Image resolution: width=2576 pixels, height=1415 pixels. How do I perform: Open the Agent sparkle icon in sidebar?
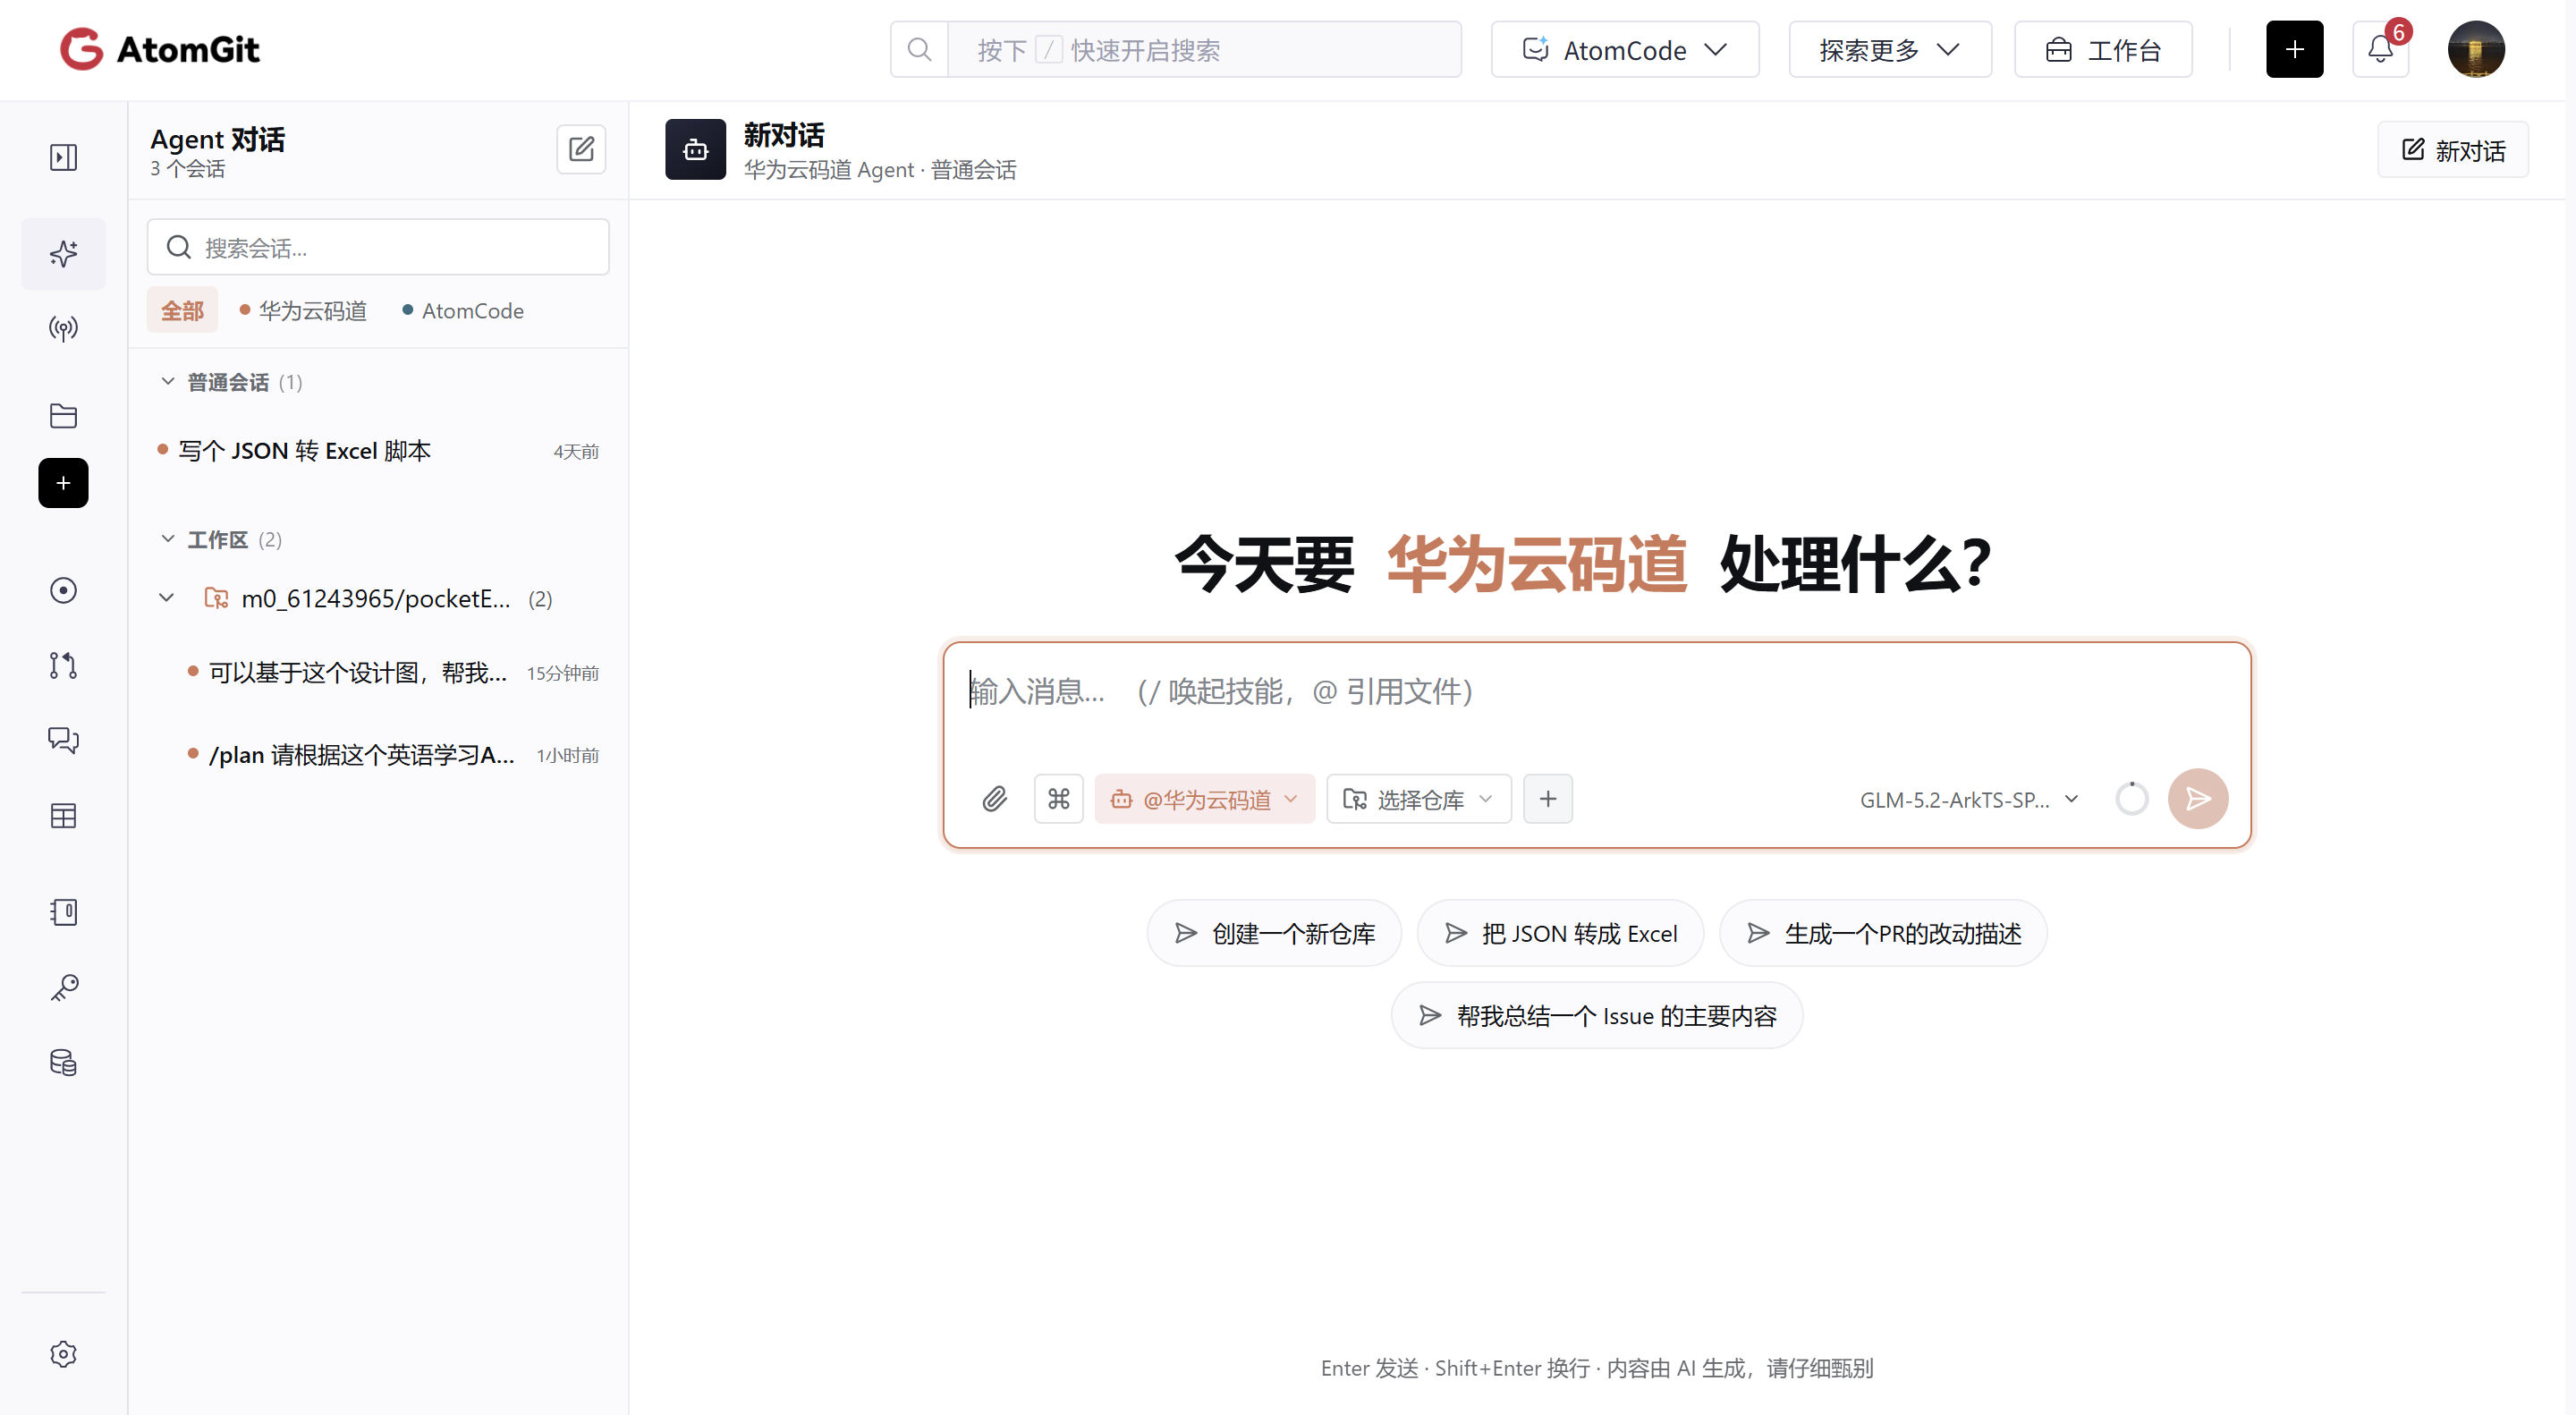[x=63, y=254]
